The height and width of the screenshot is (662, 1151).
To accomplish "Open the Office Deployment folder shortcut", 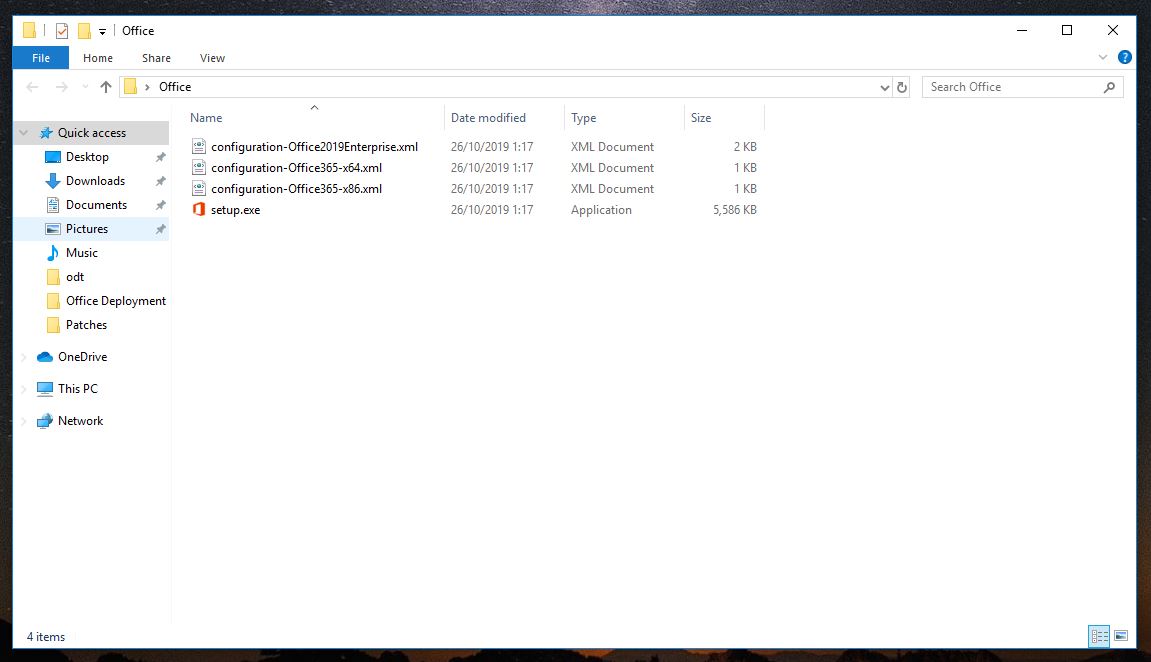I will (x=116, y=301).
